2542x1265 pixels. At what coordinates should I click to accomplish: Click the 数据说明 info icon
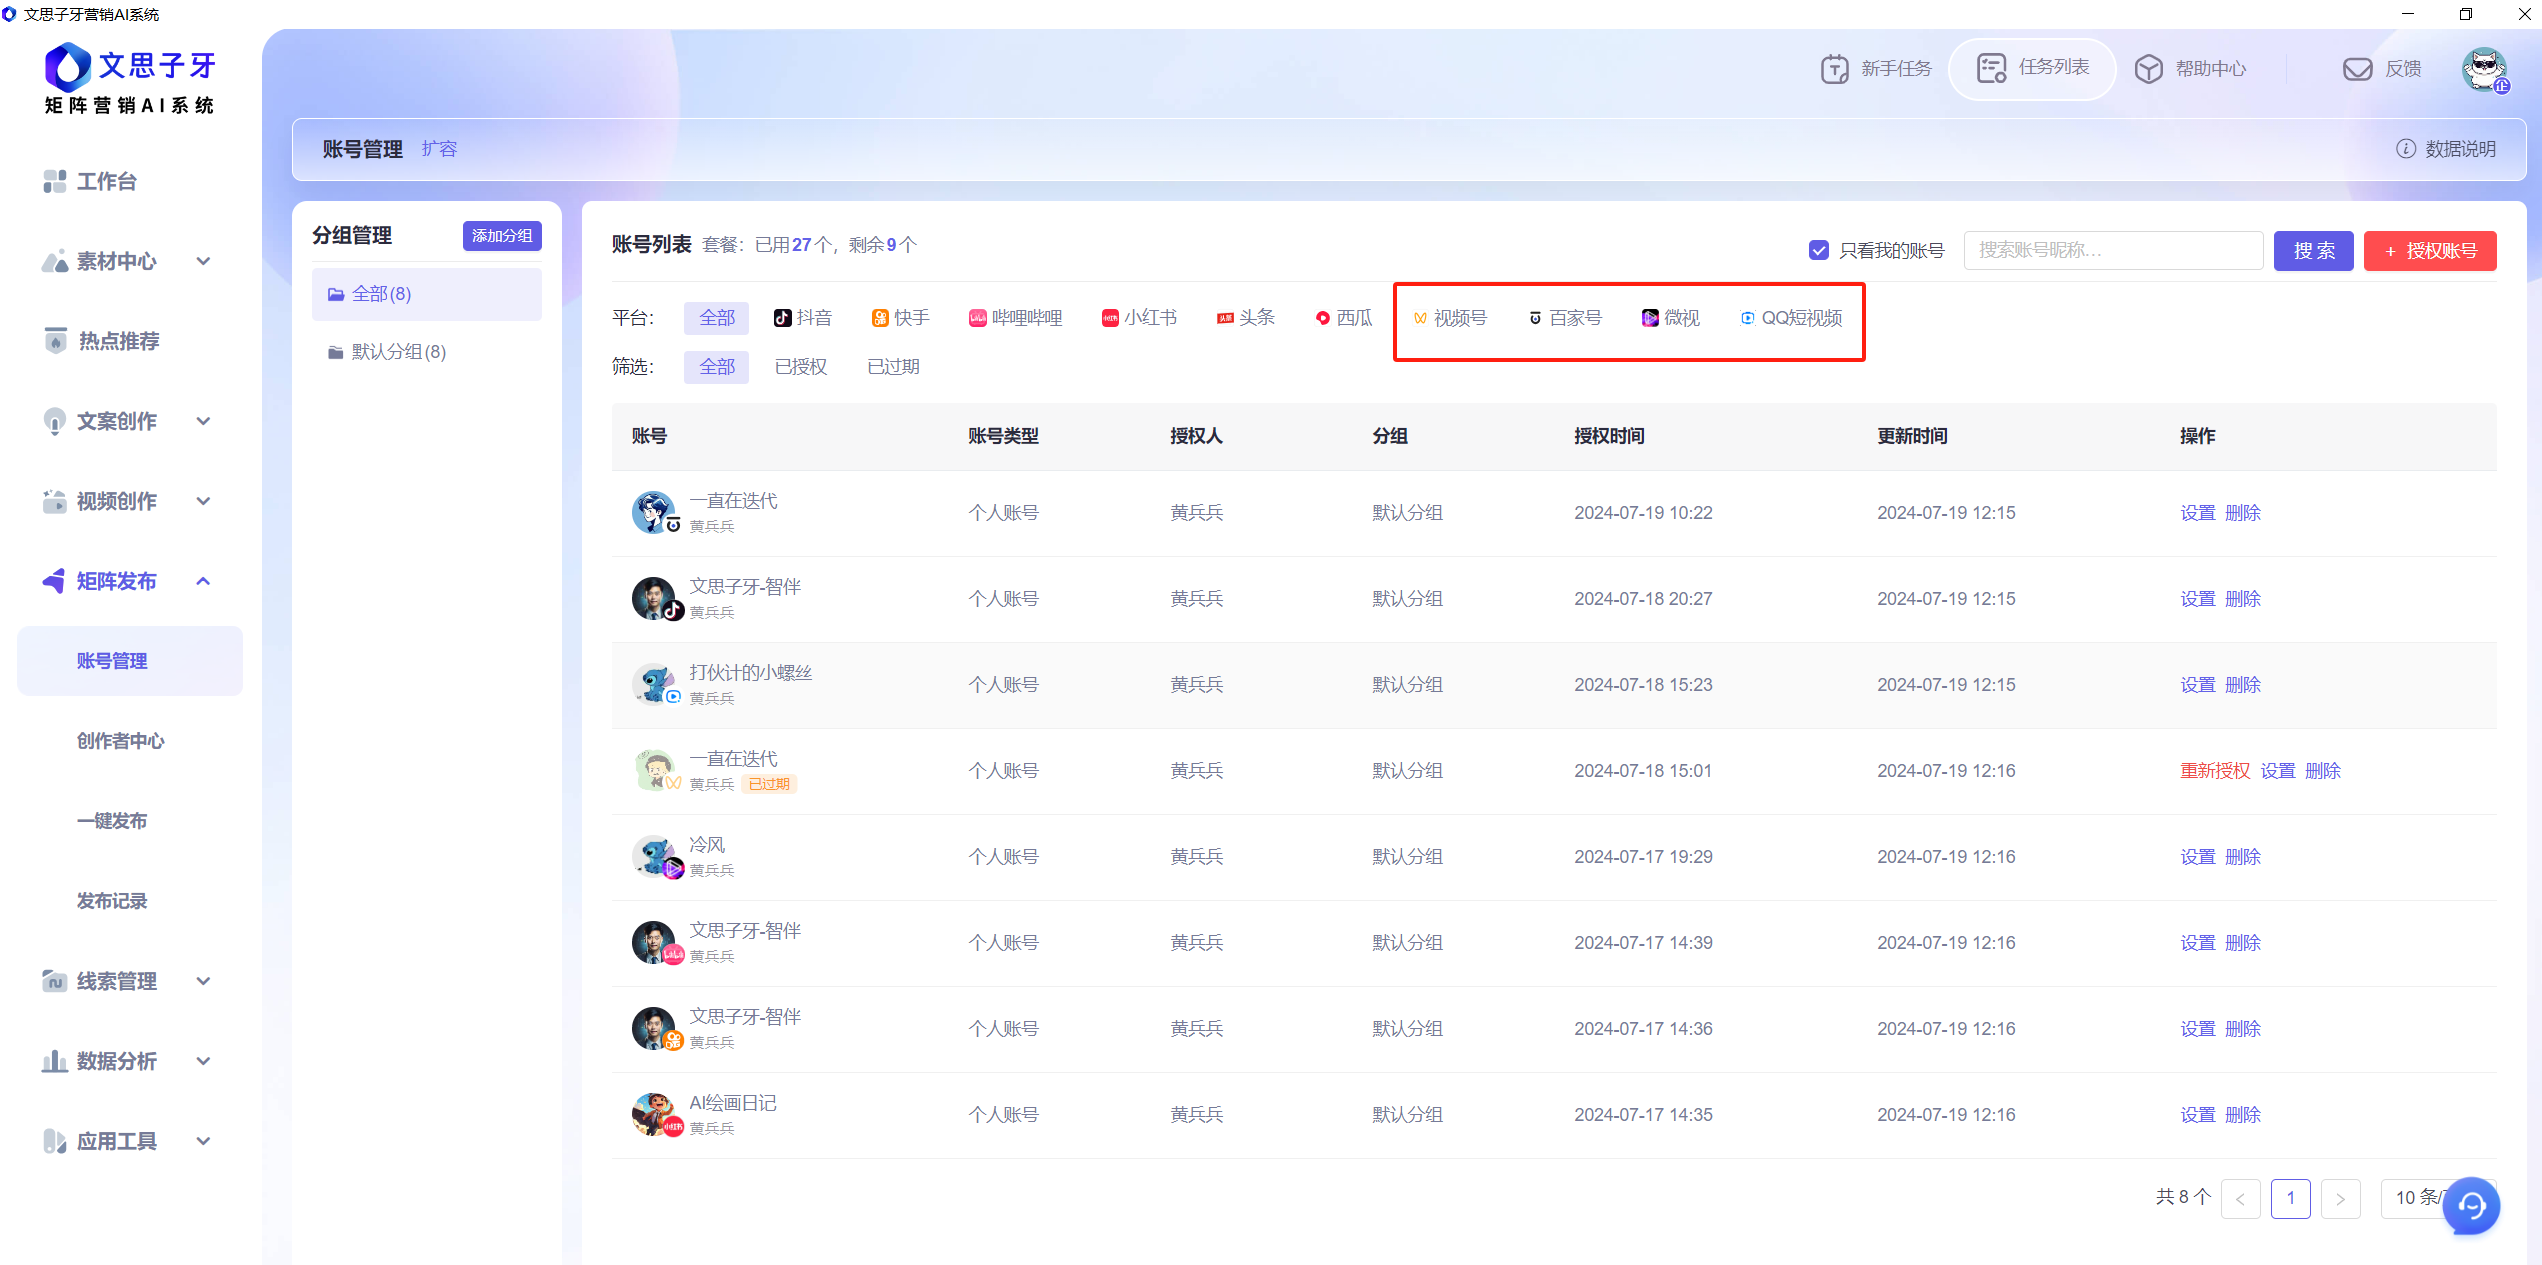click(x=2405, y=149)
